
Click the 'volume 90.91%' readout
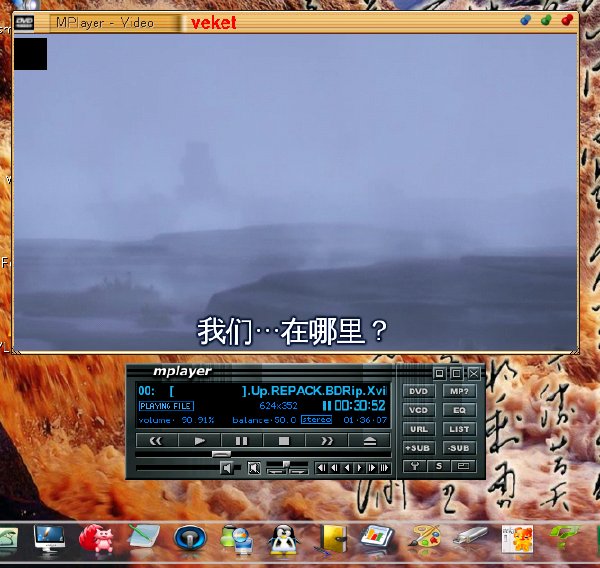tap(176, 420)
